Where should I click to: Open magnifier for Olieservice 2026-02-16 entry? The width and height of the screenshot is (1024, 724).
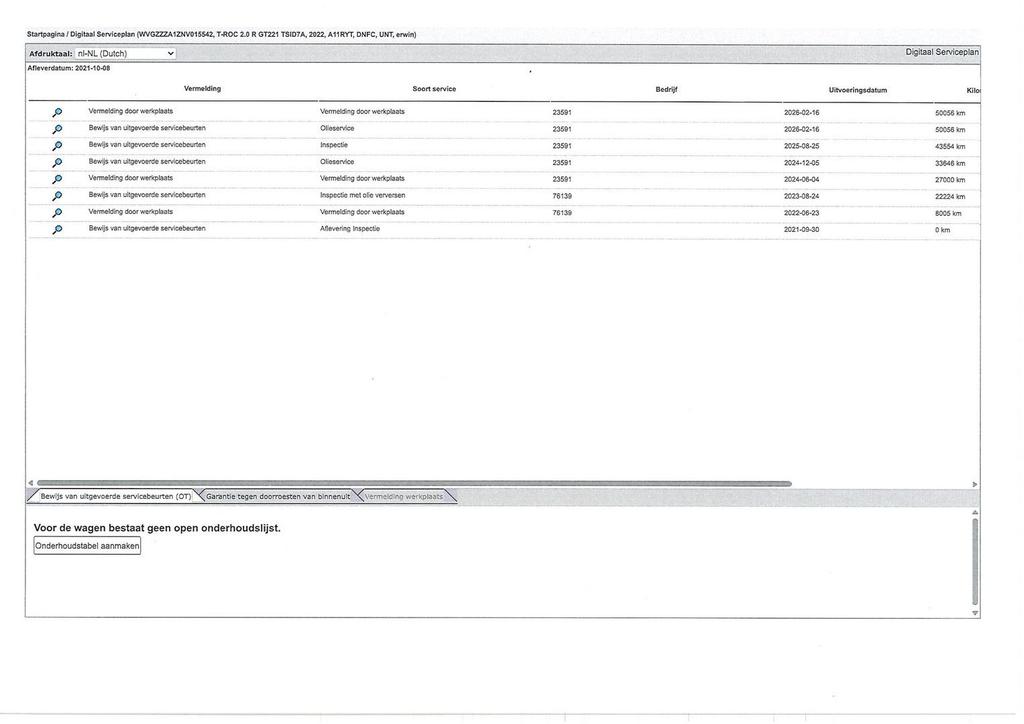[57, 129]
